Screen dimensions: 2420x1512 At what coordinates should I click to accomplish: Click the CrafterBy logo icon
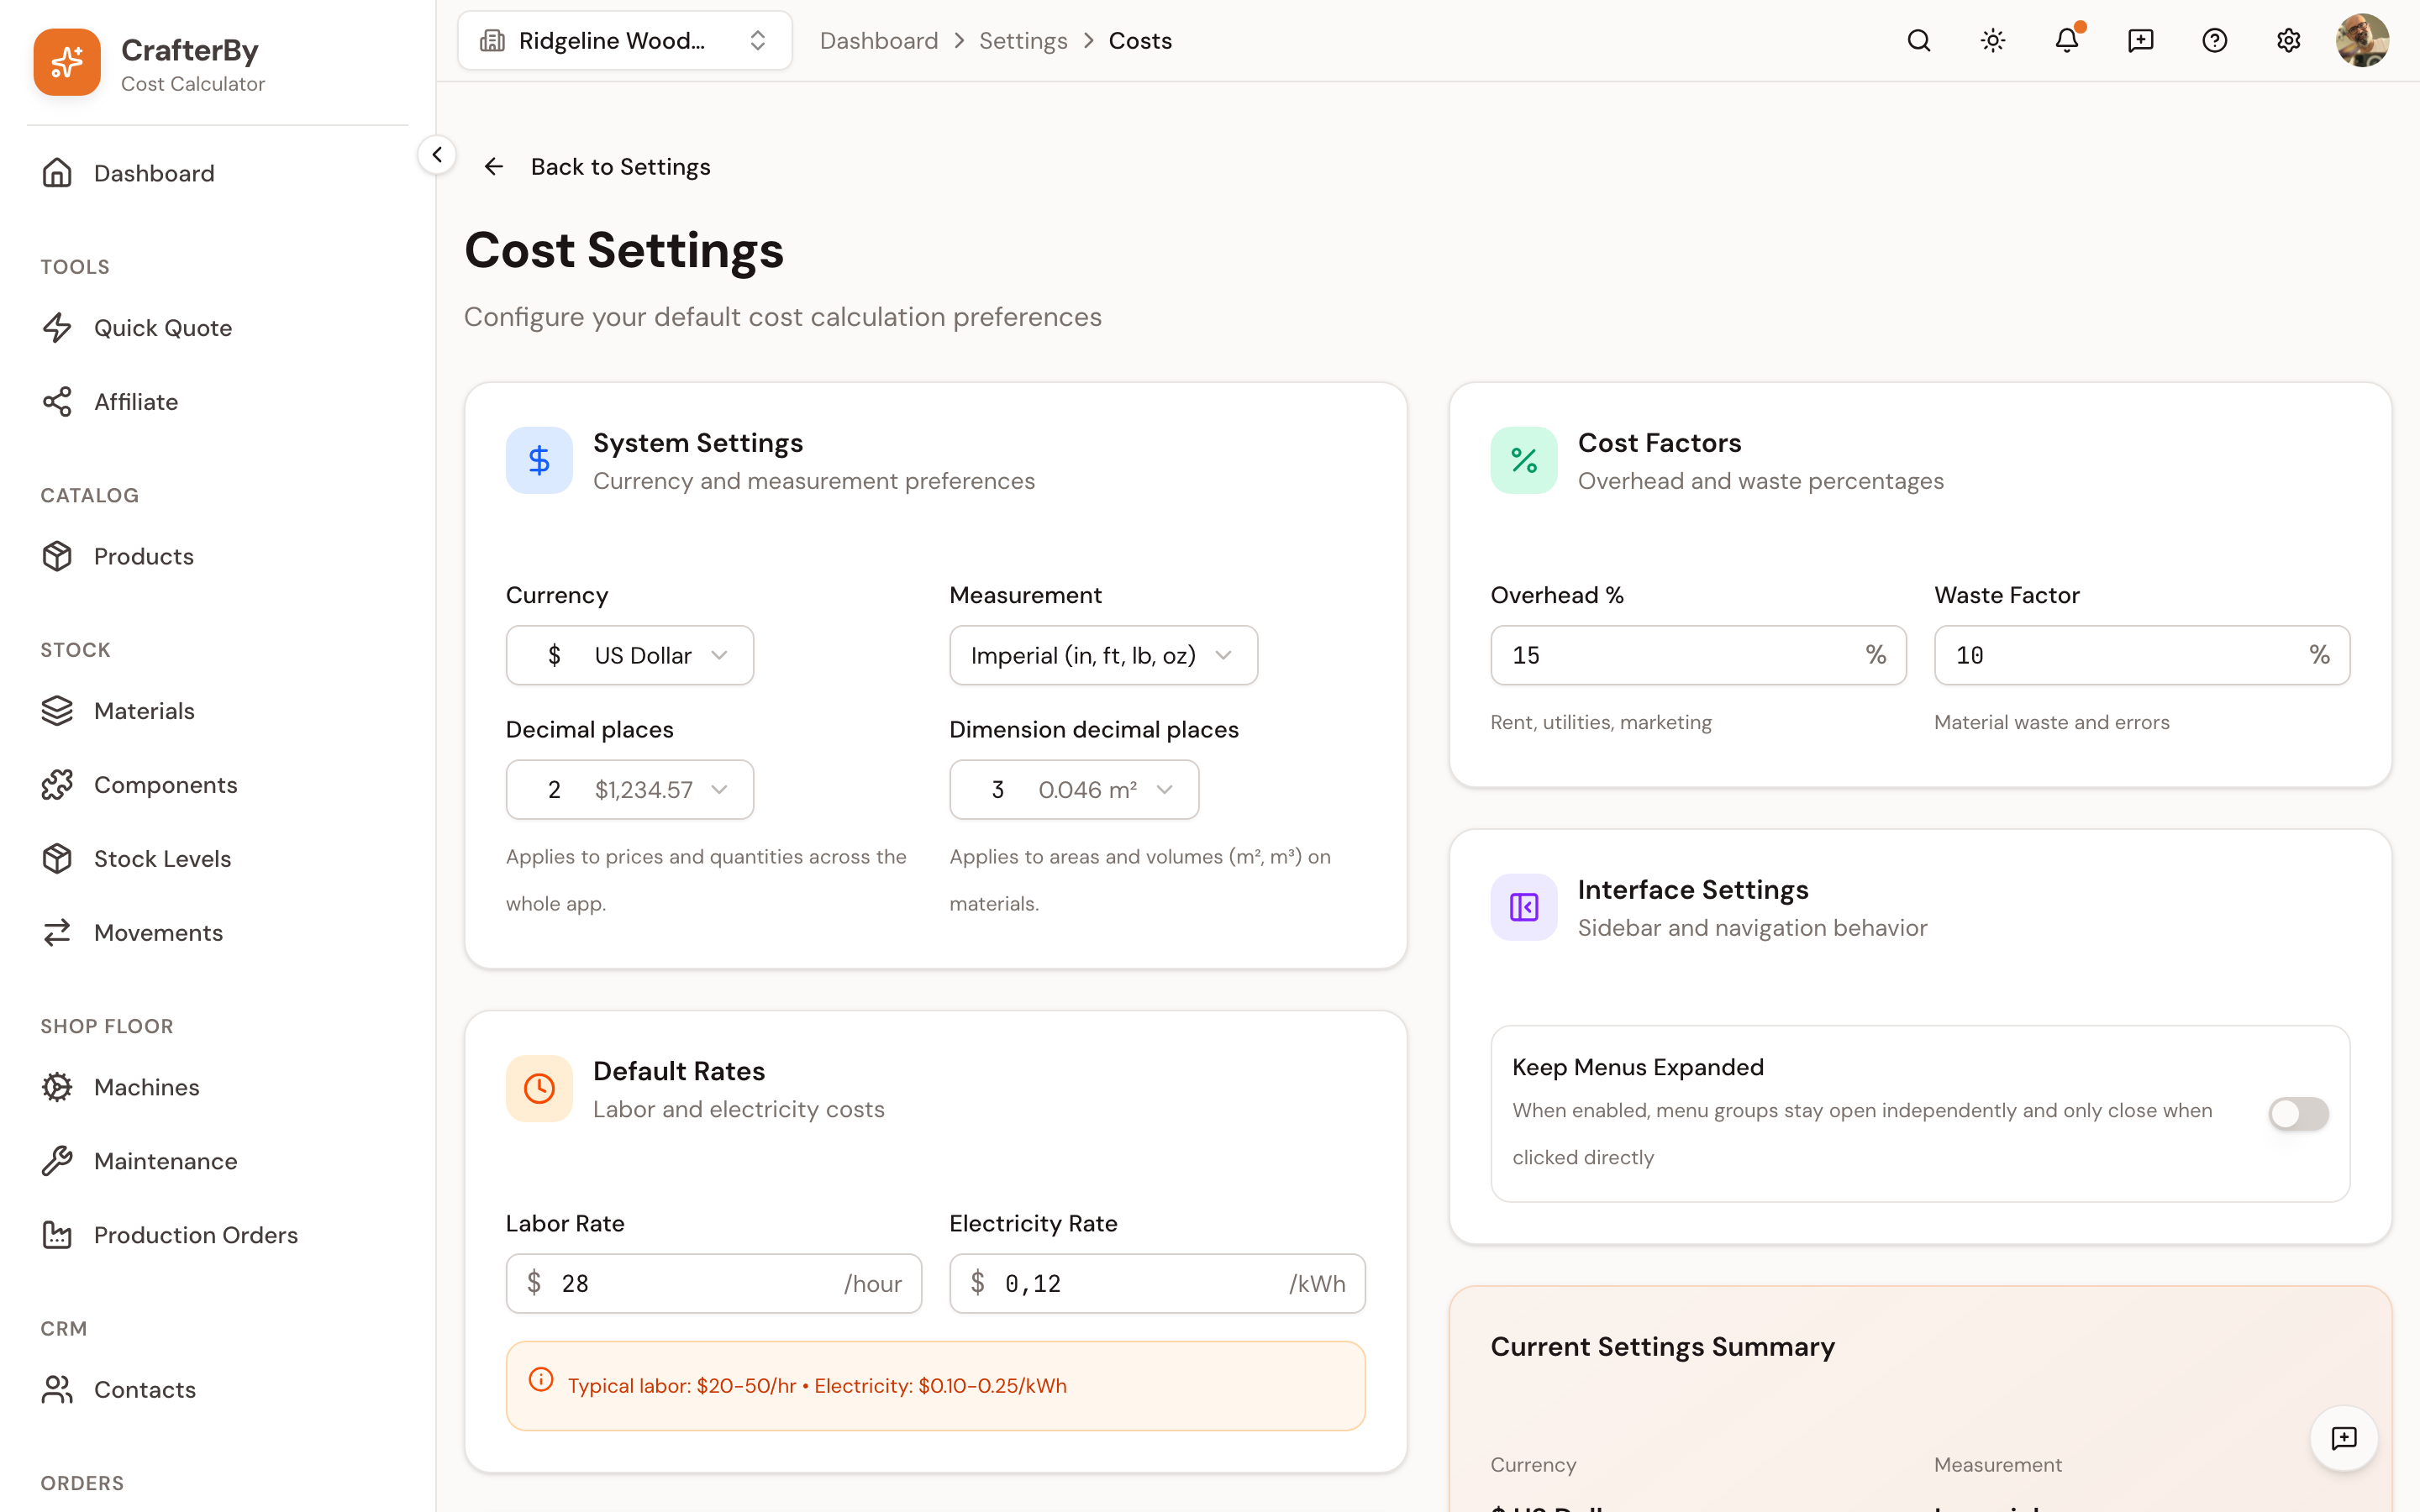click(x=67, y=62)
